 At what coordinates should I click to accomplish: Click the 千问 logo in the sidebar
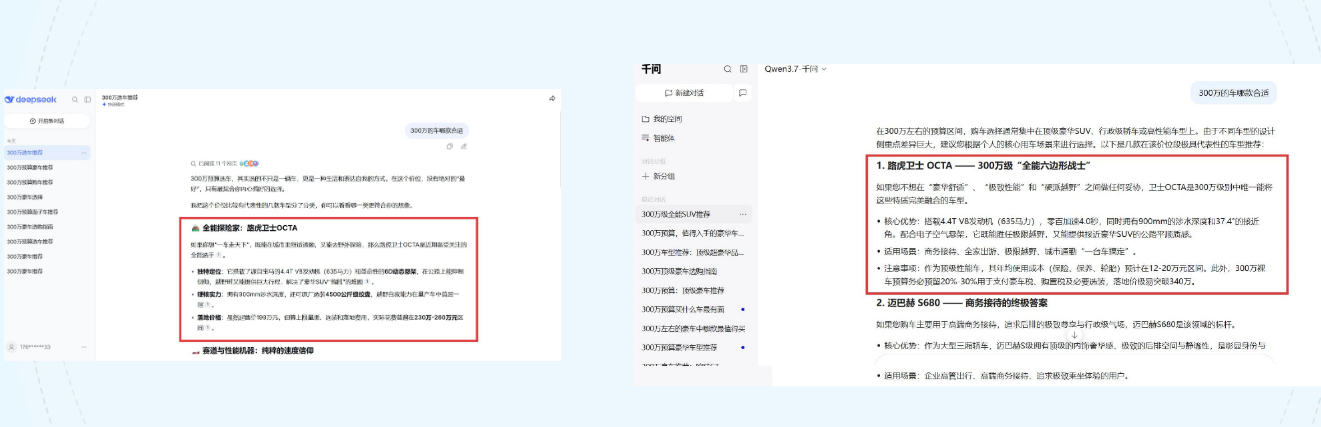coord(651,69)
